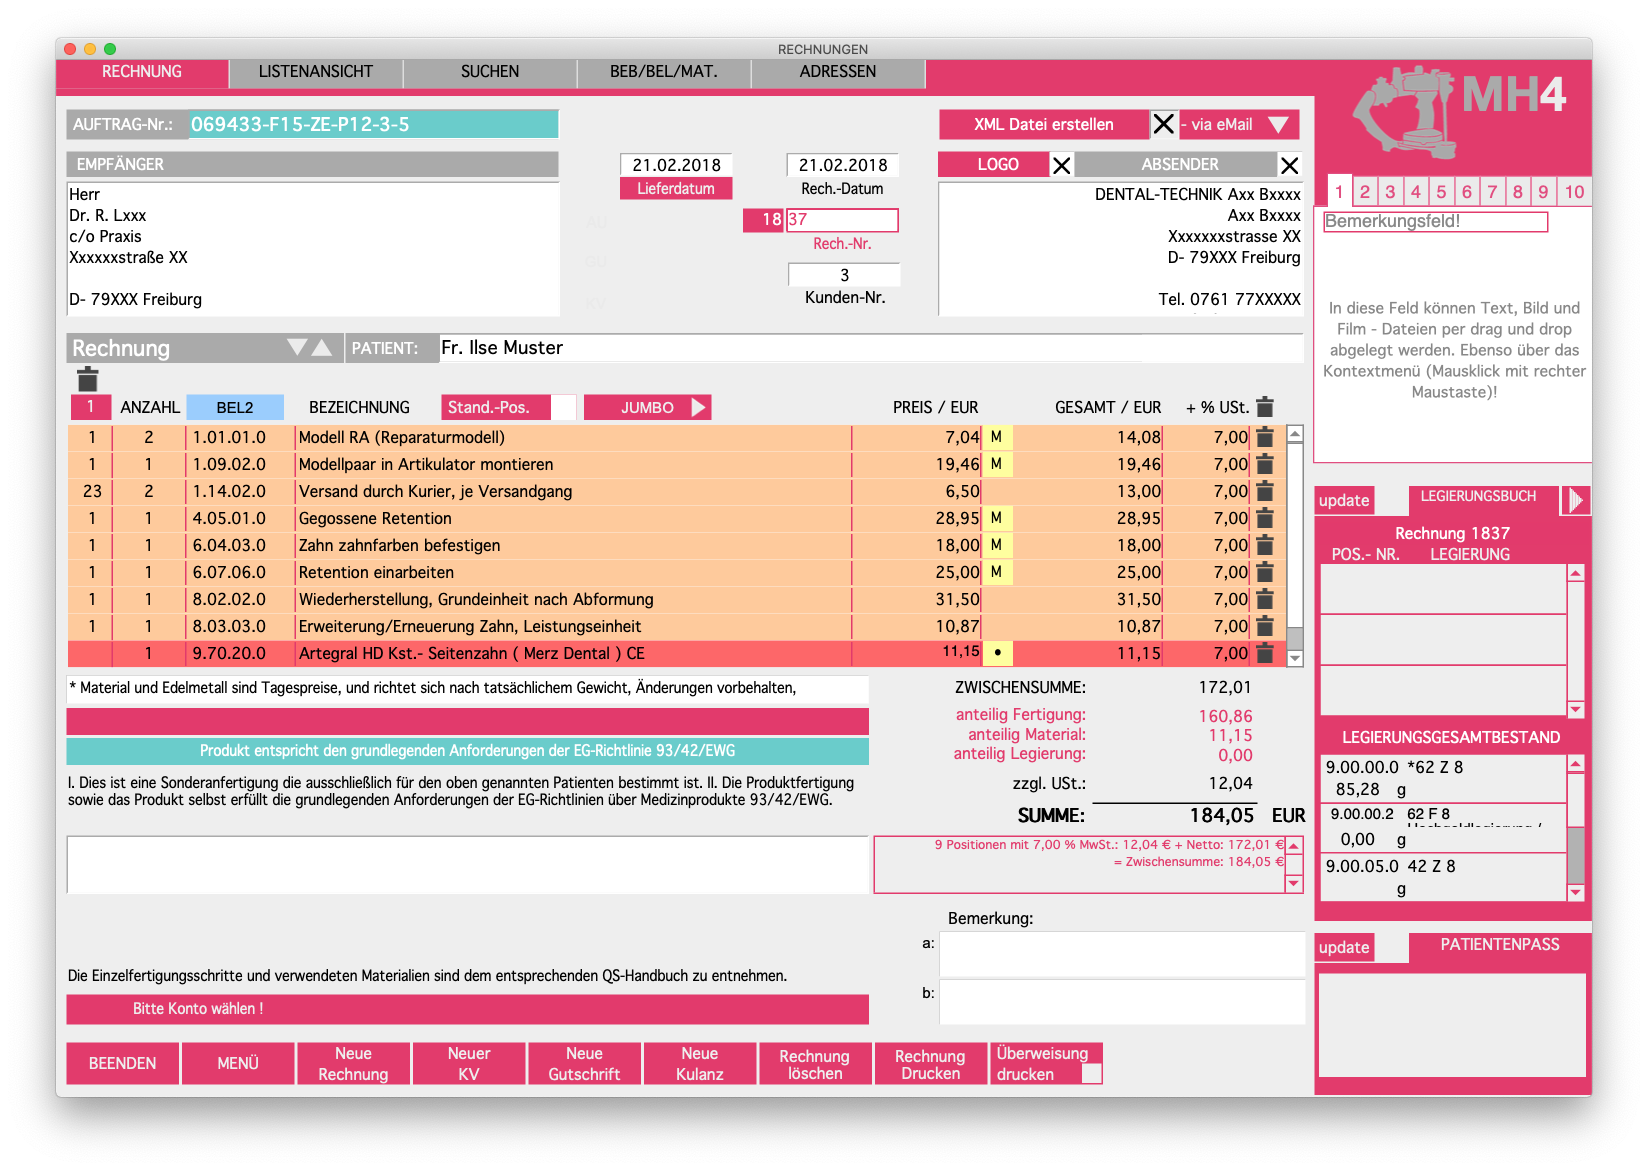Switch to the LISTENANSICHT tab
Viewport: 1648px width, 1171px height.
(x=315, y=72)
